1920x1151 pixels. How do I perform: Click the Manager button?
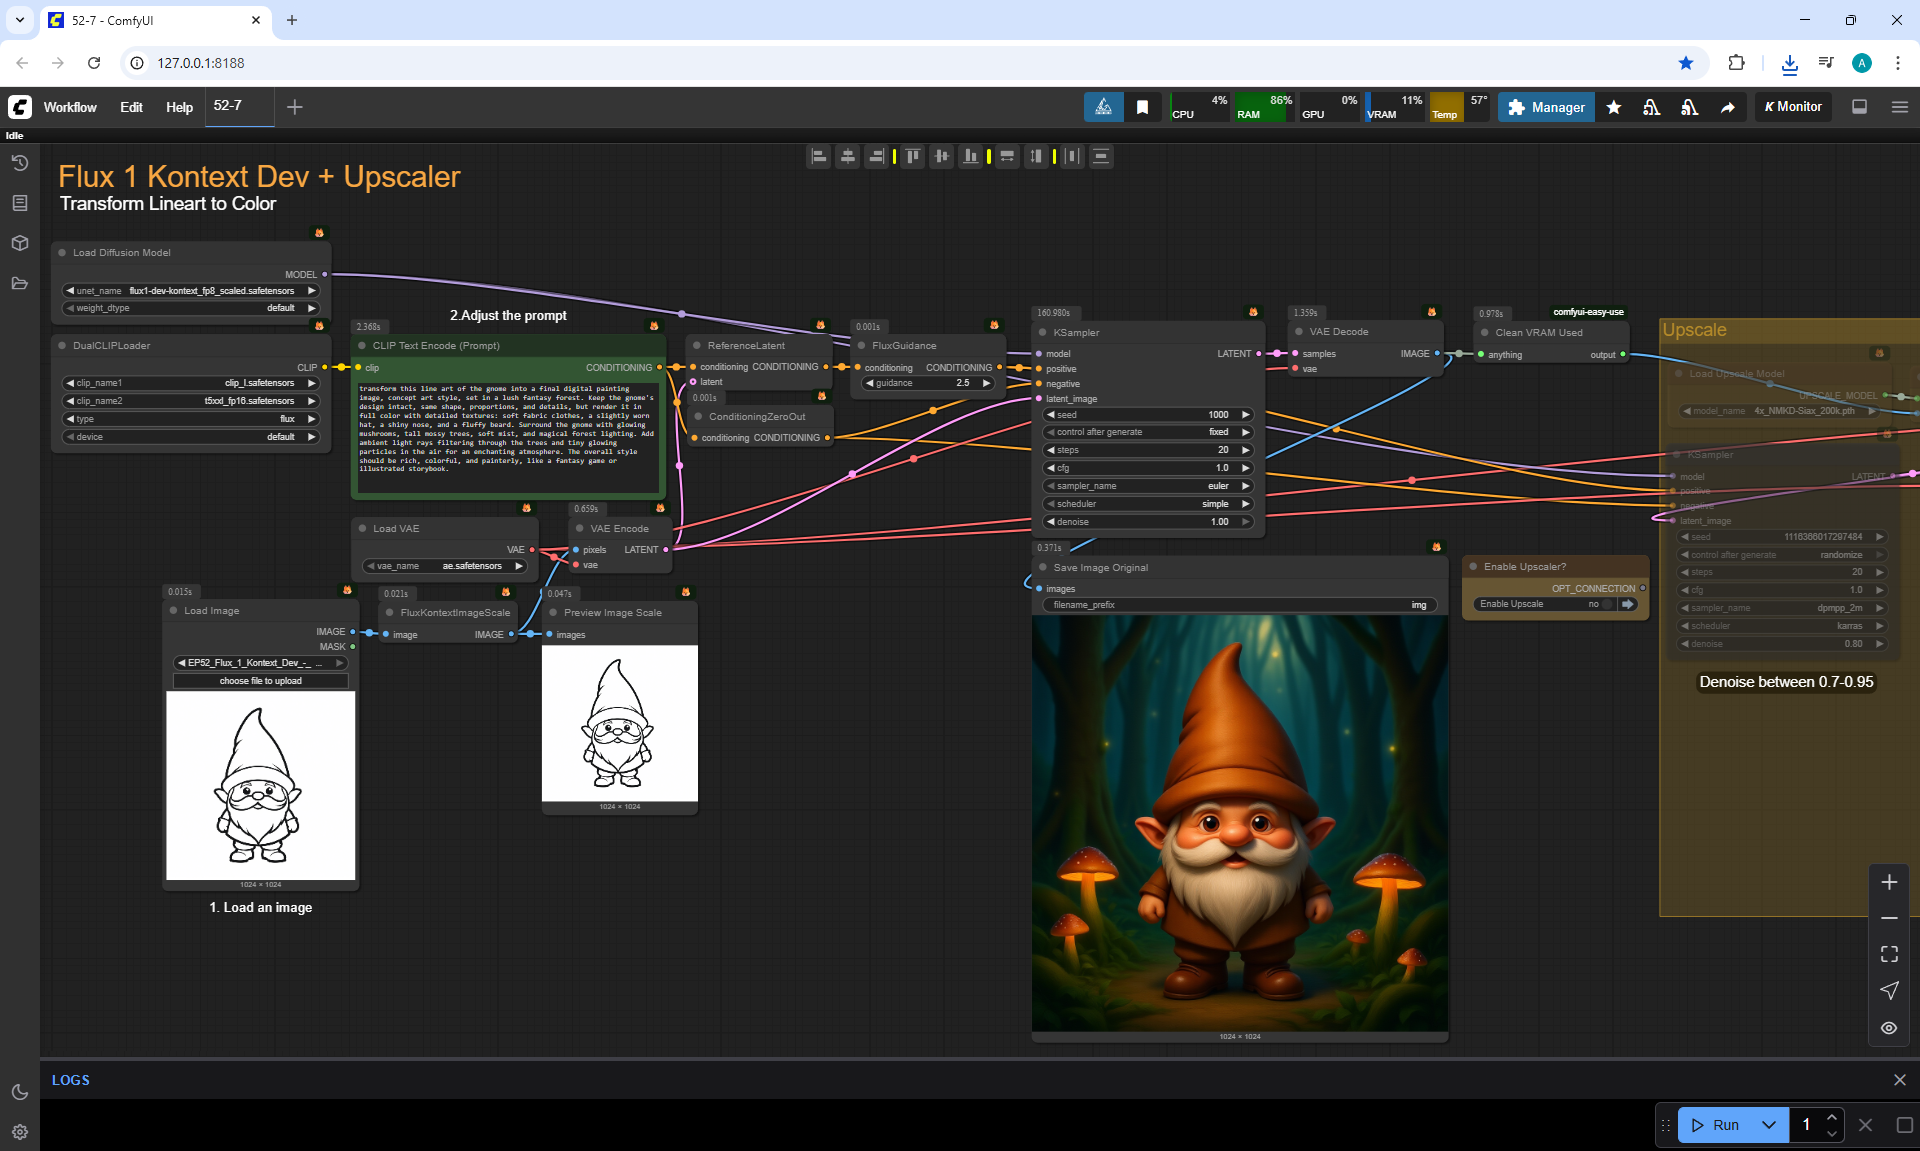pyautogui.click(x=1546, y=107)
